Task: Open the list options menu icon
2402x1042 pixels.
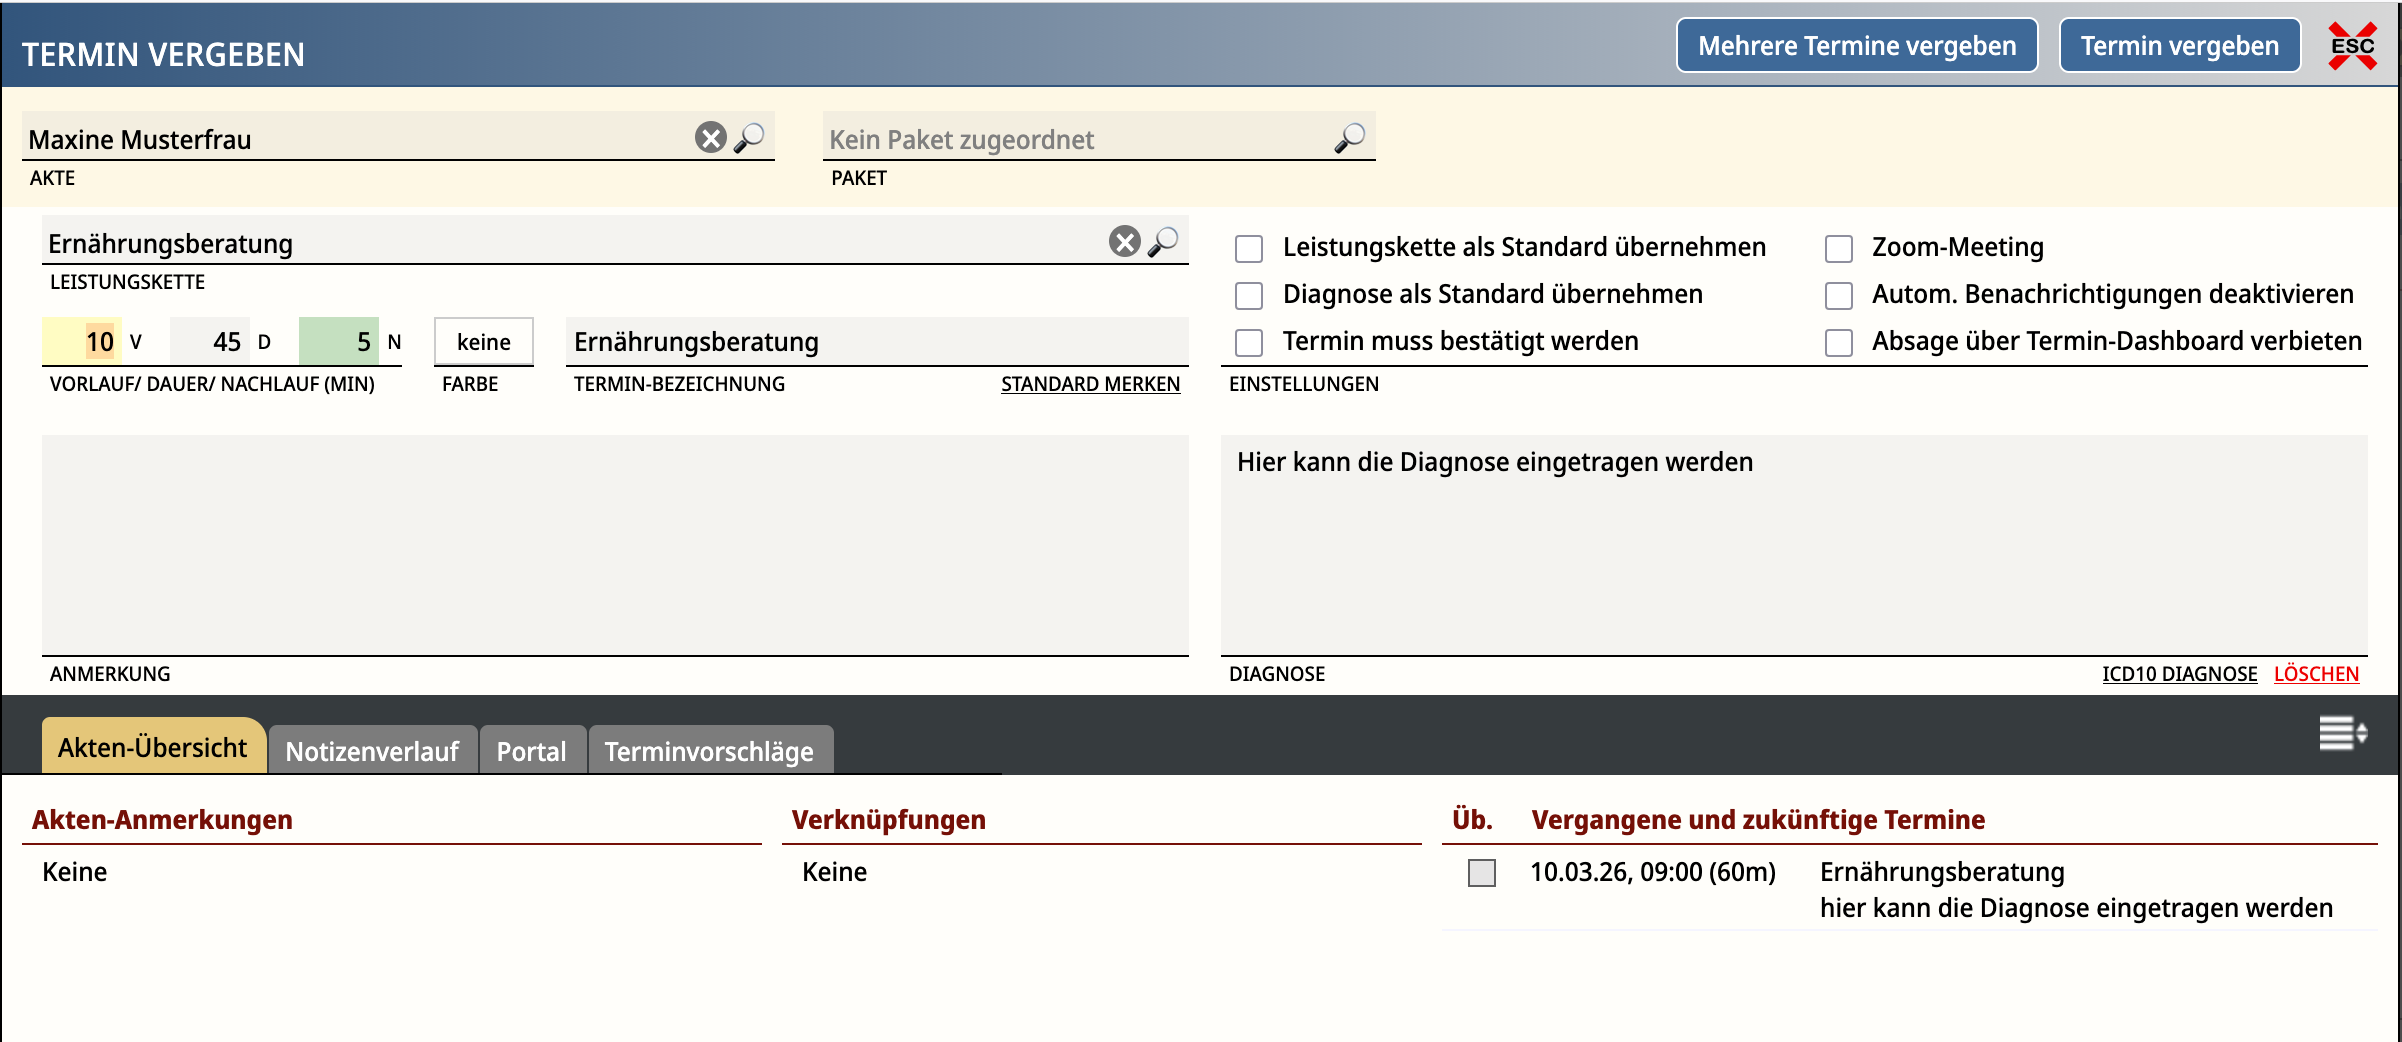Action: pos(2342,733)
